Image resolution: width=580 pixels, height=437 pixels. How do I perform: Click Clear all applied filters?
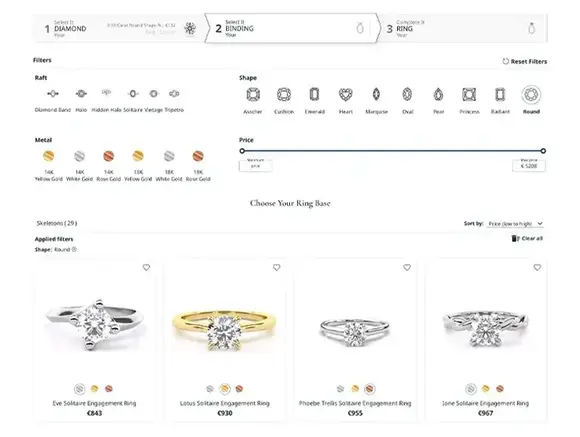click(527, 238)
